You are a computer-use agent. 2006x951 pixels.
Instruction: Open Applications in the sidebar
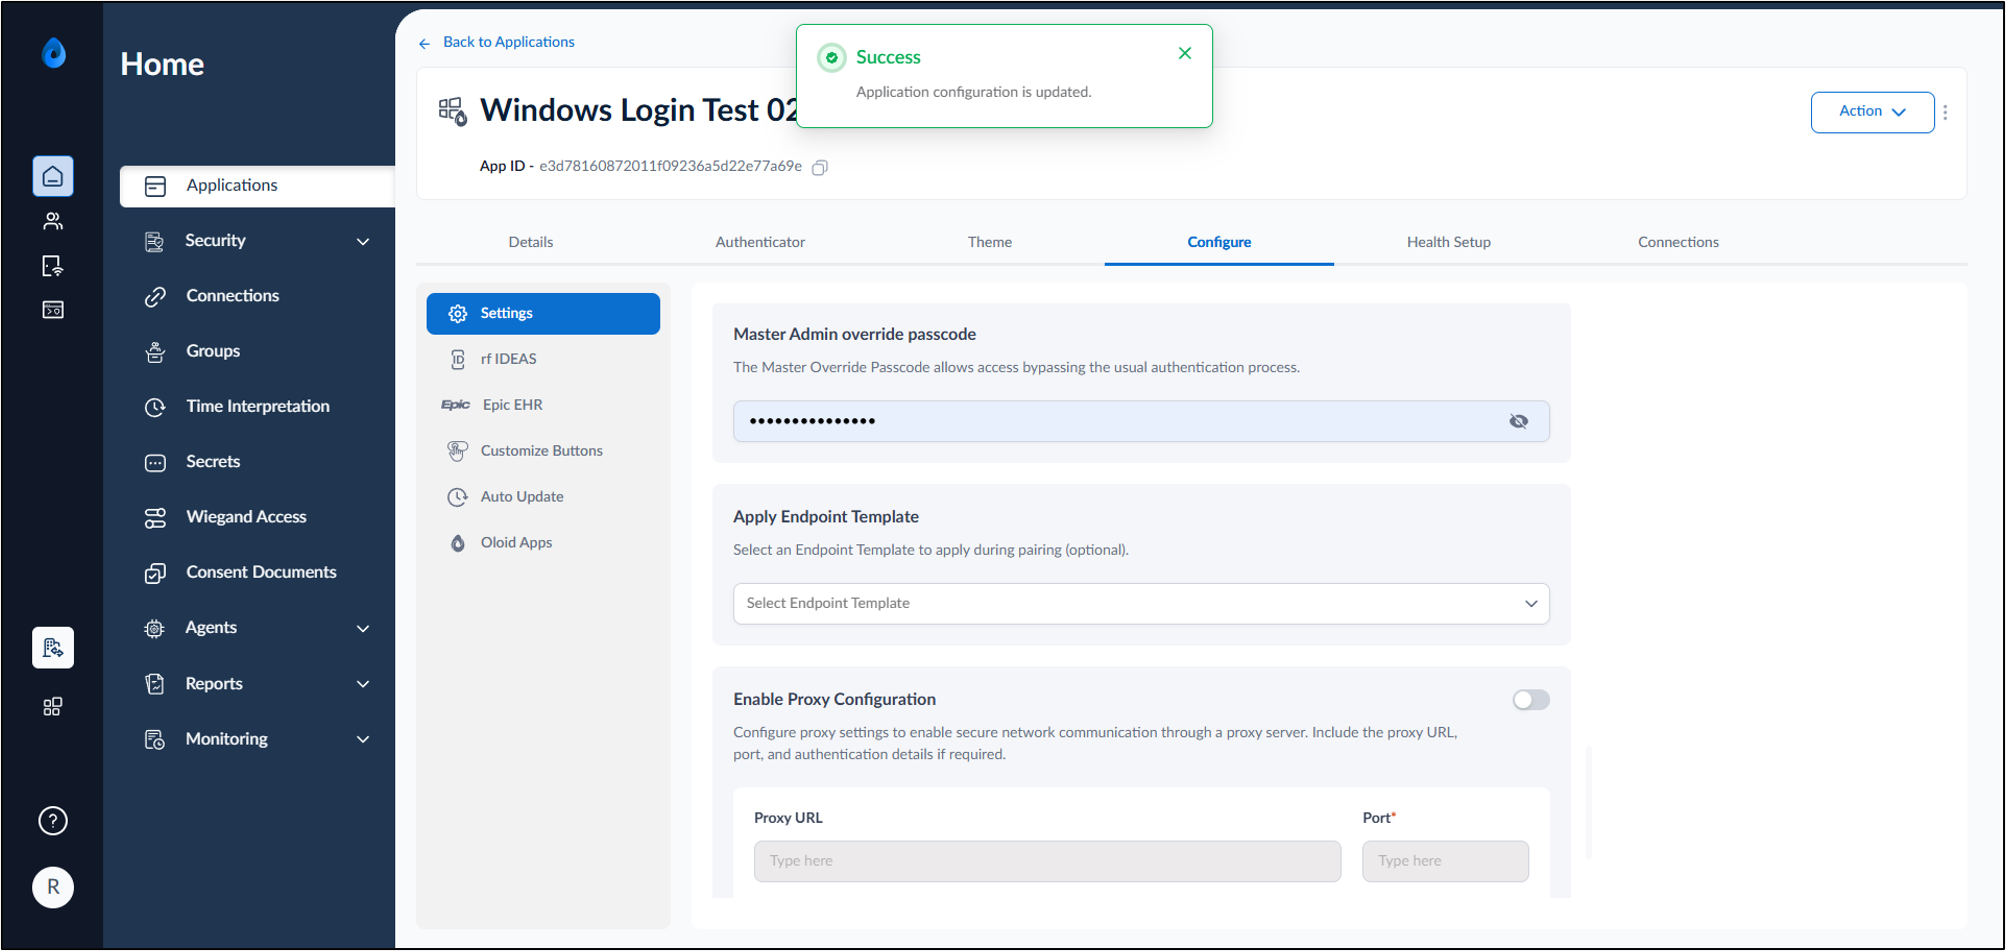257,186
